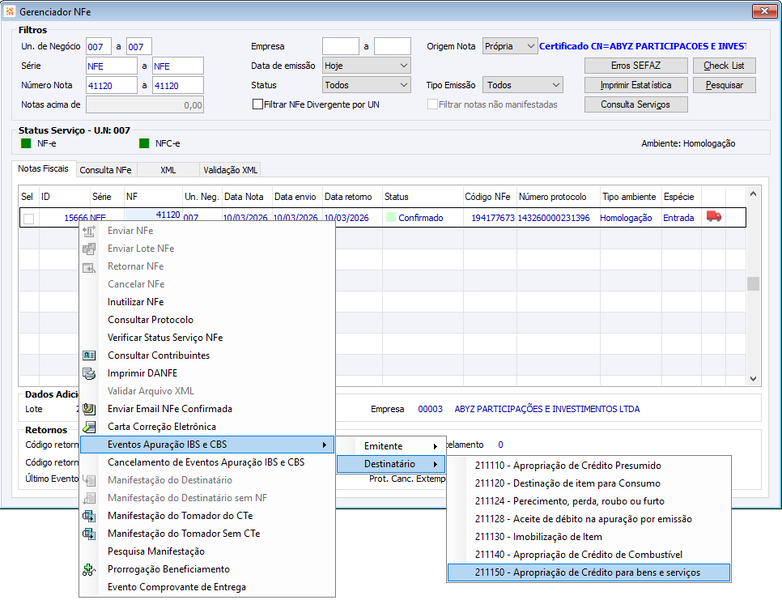The image size is (782, 600).
Task: Enable Filtrar NFe Divergente por UN checkbox
Action: point(257,104)
